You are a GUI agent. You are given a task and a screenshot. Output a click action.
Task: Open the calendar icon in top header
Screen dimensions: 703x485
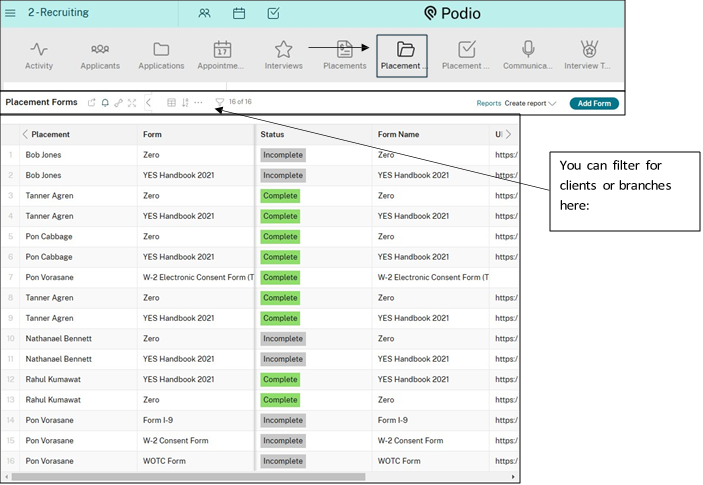(239, 13)
